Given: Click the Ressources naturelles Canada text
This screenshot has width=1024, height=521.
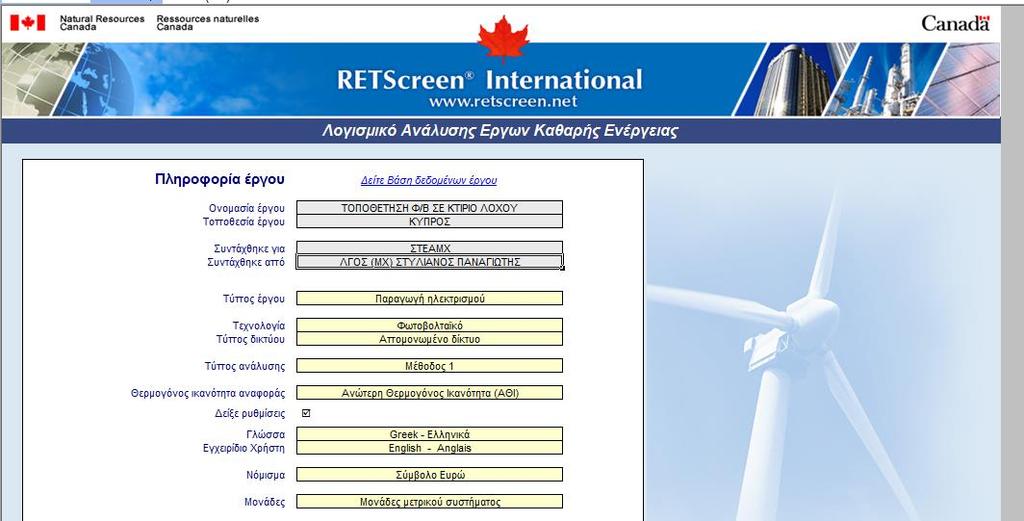Looking at the screenshot, I should [208, 23].
